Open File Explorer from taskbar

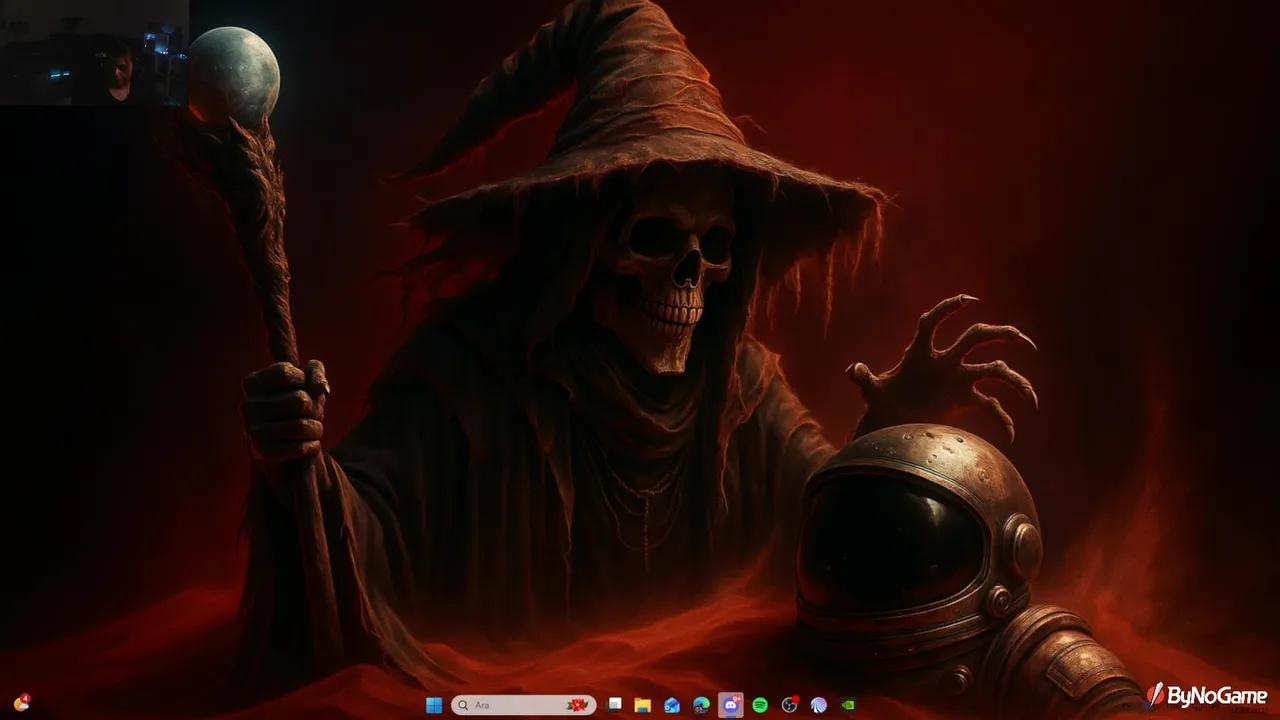point(643,705)
